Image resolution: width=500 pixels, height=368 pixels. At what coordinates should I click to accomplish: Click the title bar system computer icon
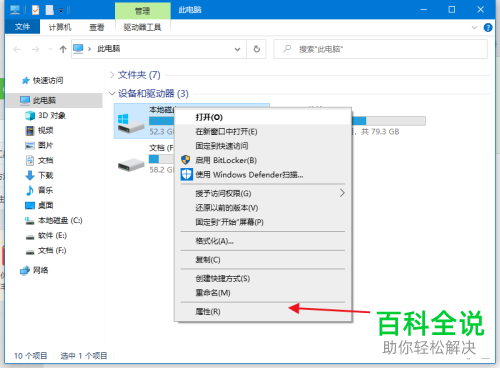pos(15,10)
